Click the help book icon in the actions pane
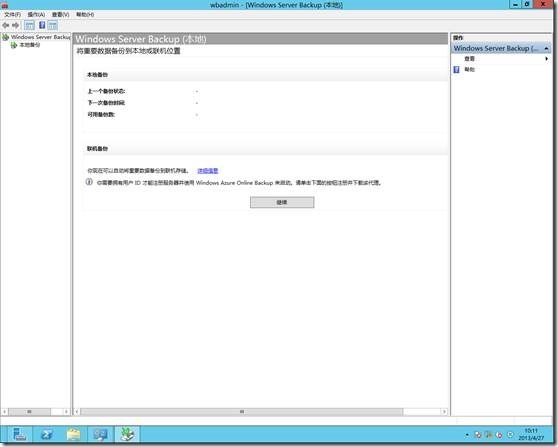Viewport: 558px width, 447px height. coord(457,69)
